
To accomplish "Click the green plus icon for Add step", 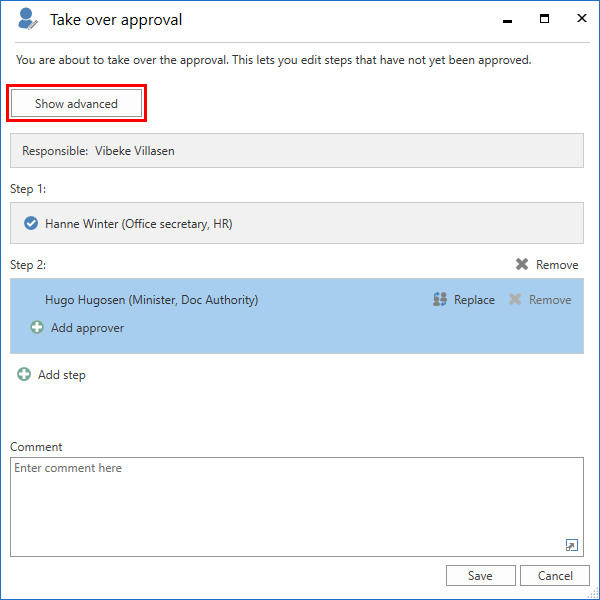I will pos(24,374).
